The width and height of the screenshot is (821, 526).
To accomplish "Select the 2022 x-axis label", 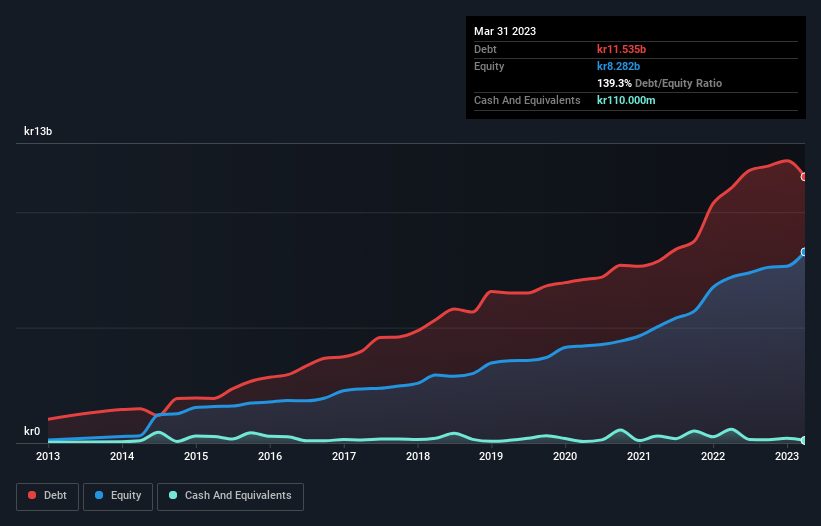I will point(713,456).
